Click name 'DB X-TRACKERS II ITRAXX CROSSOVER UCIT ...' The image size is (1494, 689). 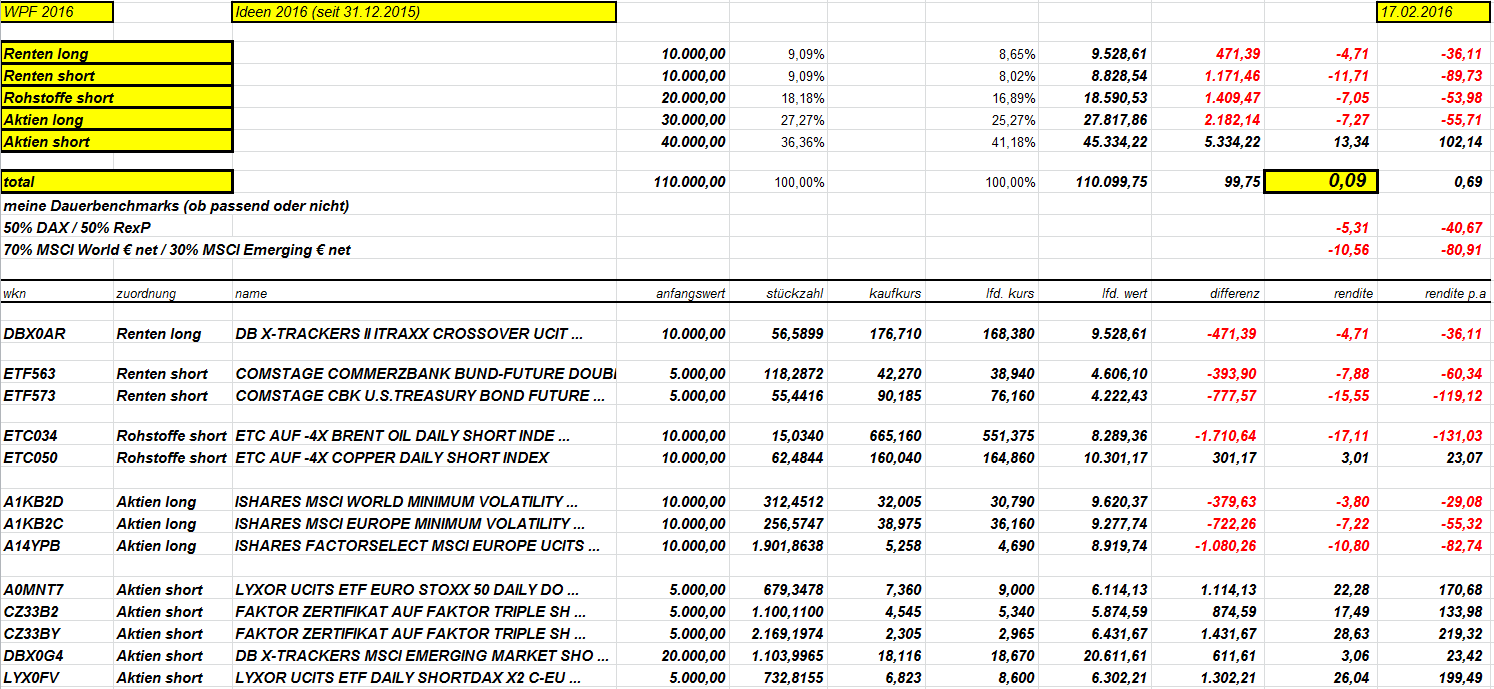tap(409, 334)
